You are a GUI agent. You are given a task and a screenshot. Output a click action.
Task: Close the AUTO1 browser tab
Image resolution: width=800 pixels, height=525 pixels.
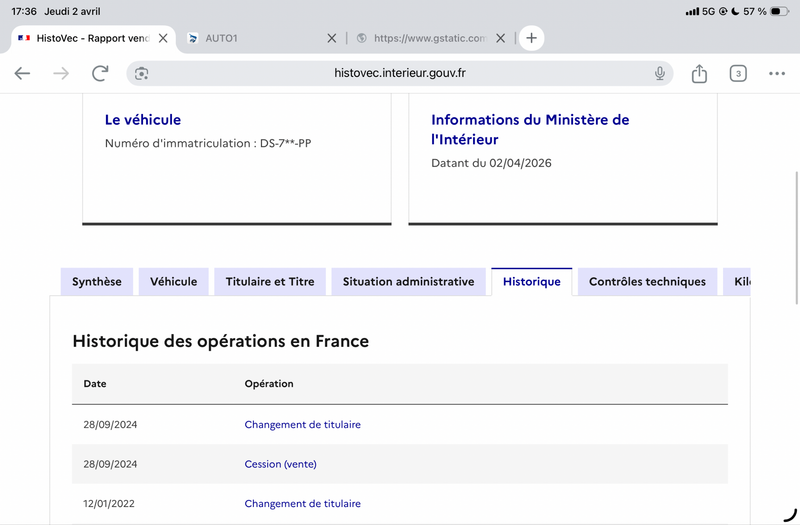332,38
